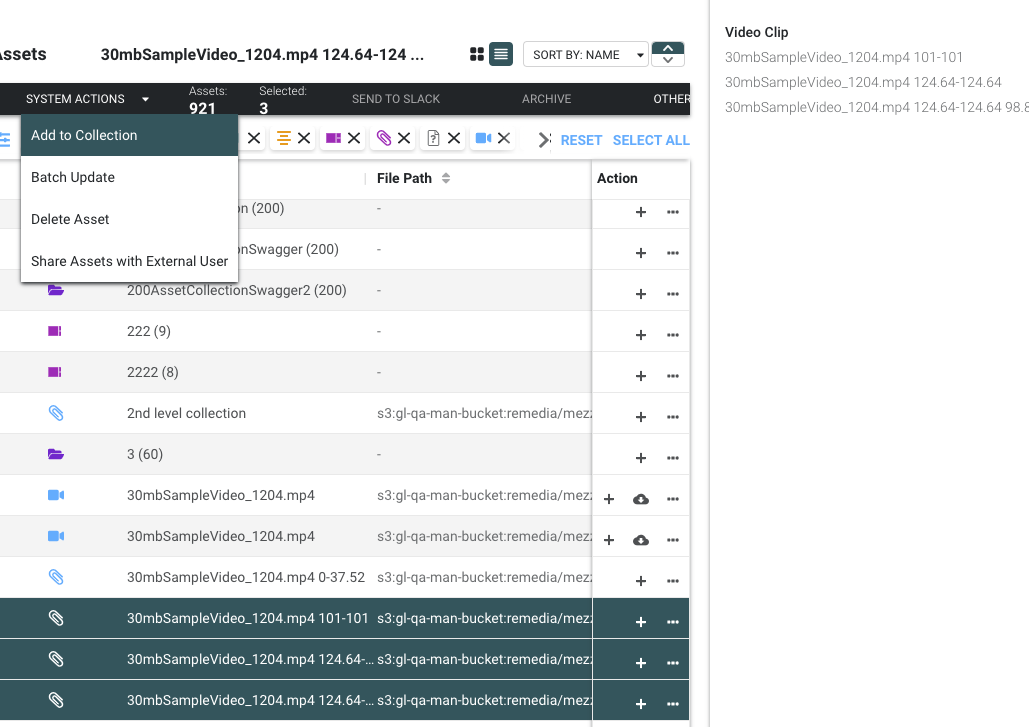
Task: Choose Add to Collection from menu
Action: [x=84, y=135]
